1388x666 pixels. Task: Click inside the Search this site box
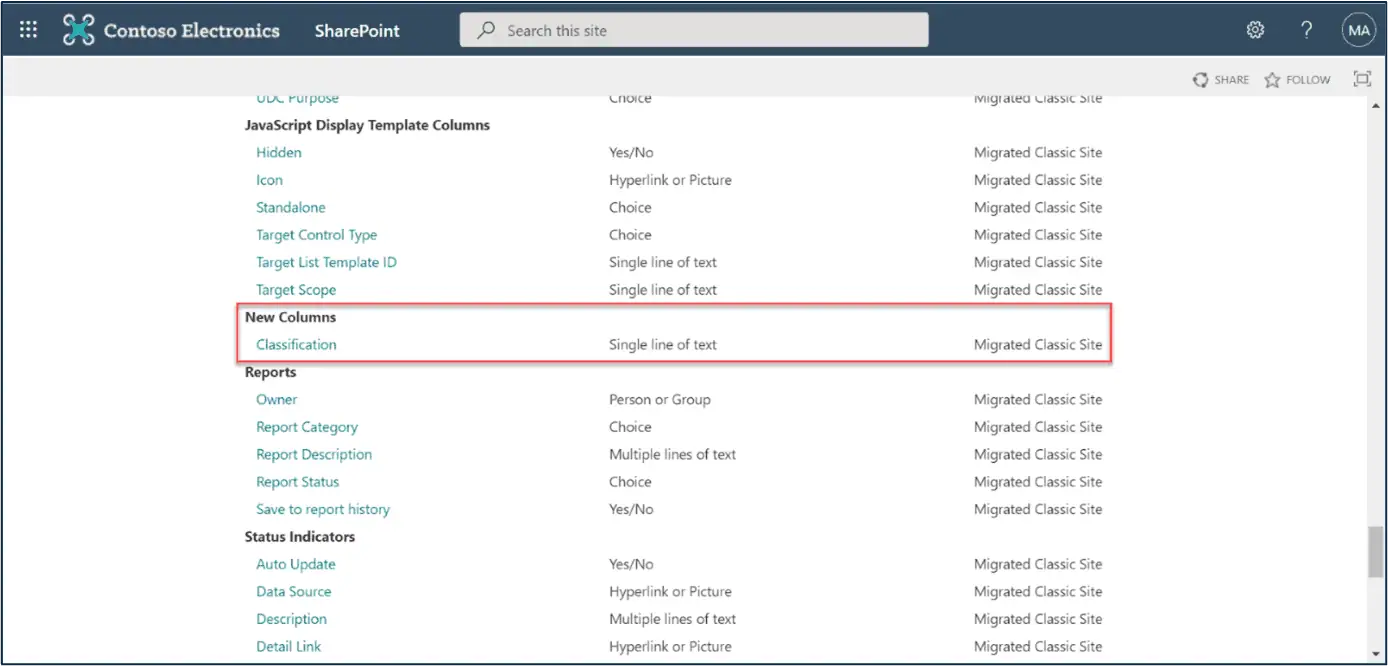[694, 30]
